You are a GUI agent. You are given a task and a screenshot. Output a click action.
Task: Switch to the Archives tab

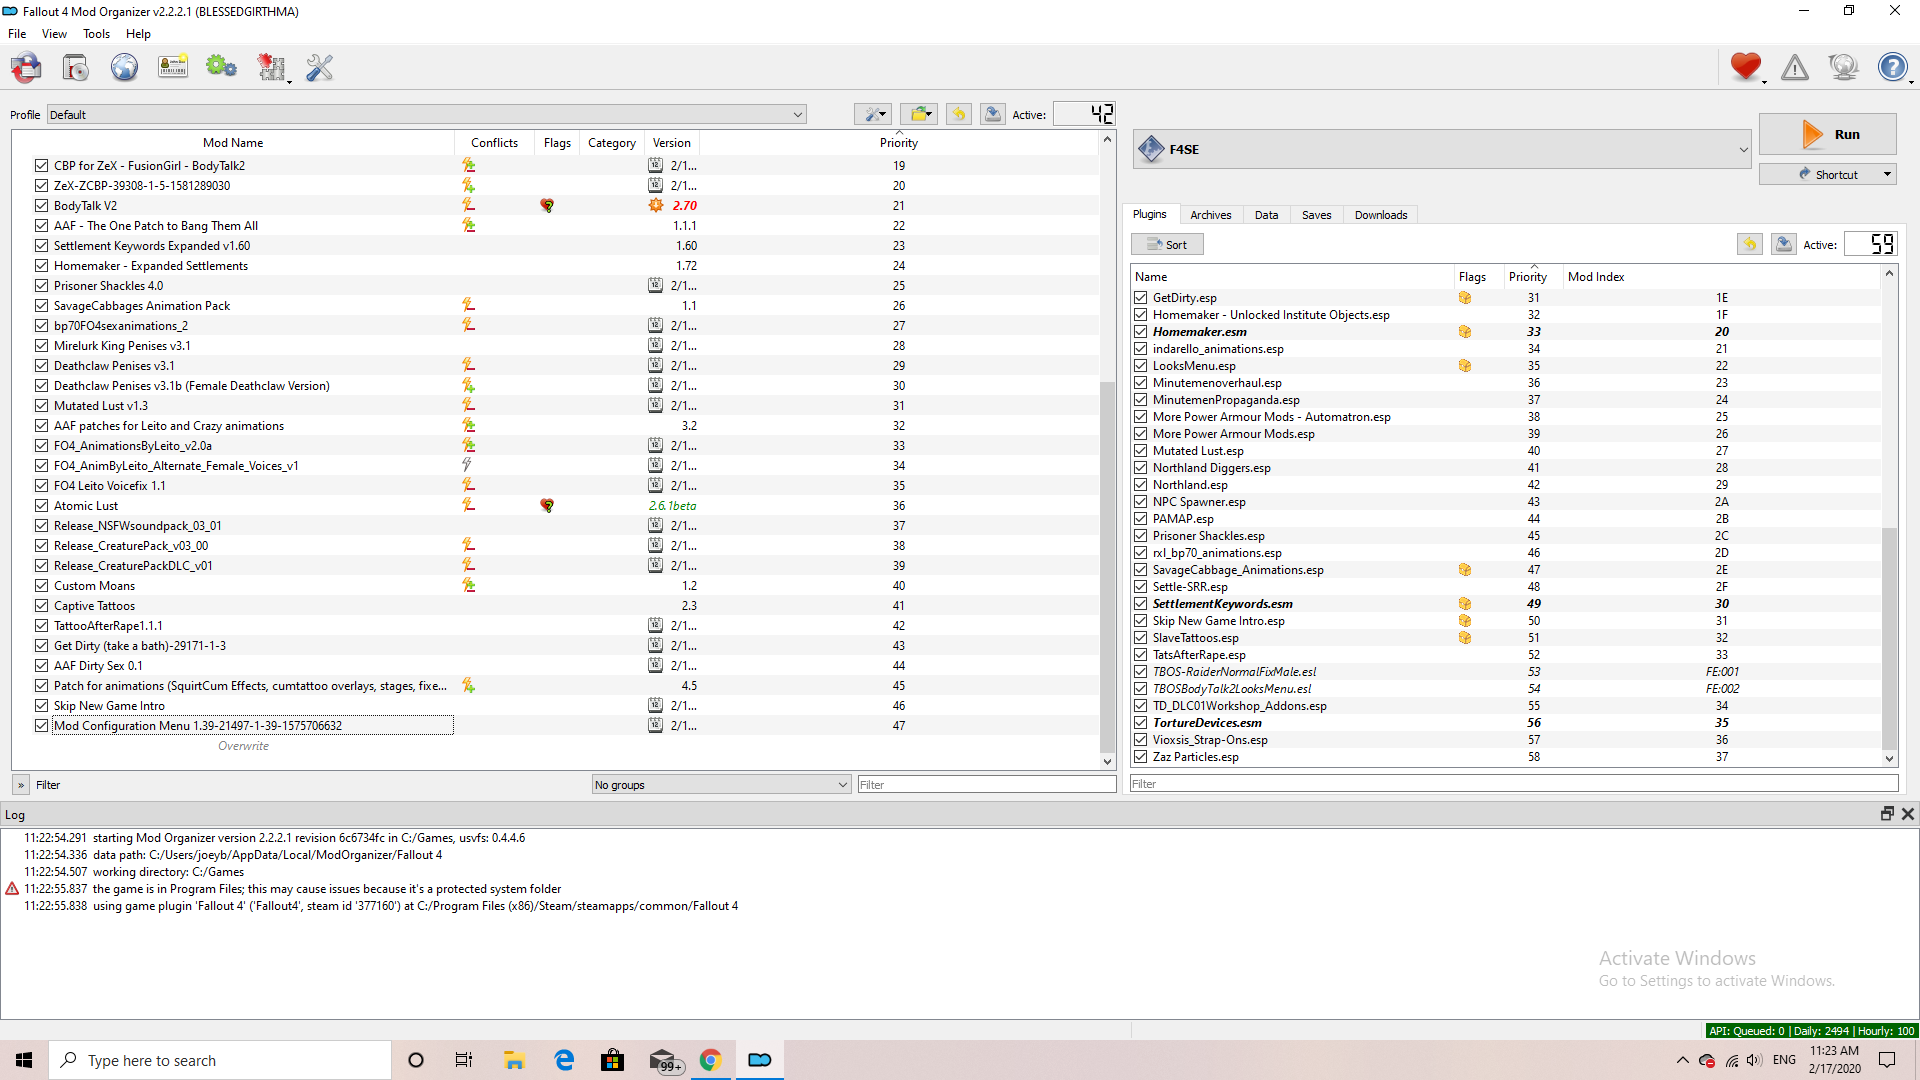pos(1210,215)
